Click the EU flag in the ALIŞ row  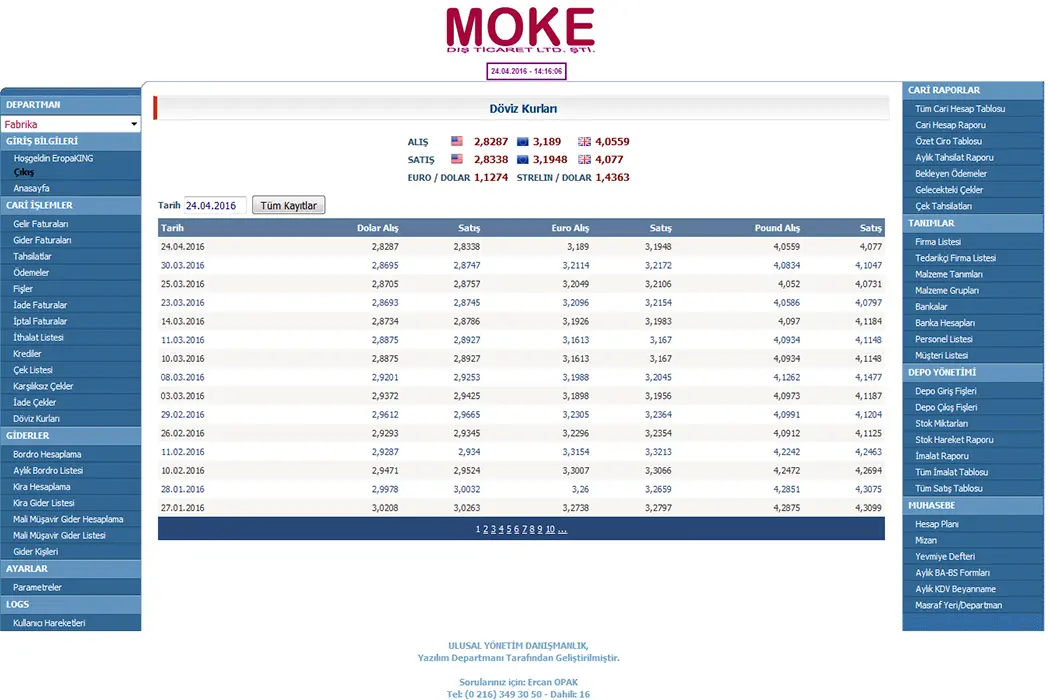click(523, 142)
